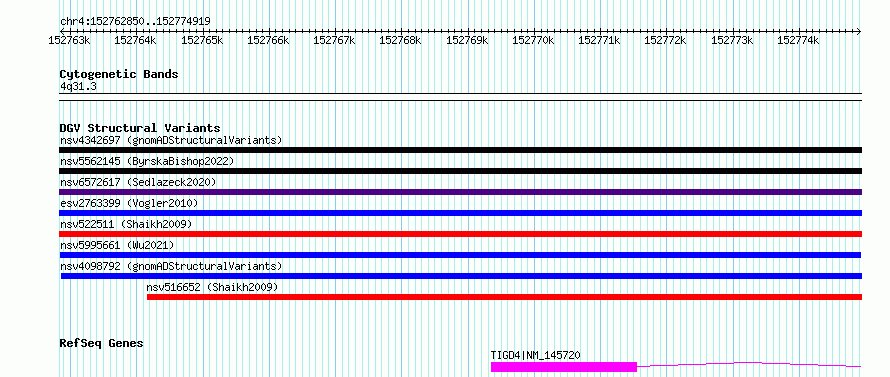Click the nsv6572617 Sedlazeck2020 label
This screenshot has width=890, height=377.
[138, 182]
